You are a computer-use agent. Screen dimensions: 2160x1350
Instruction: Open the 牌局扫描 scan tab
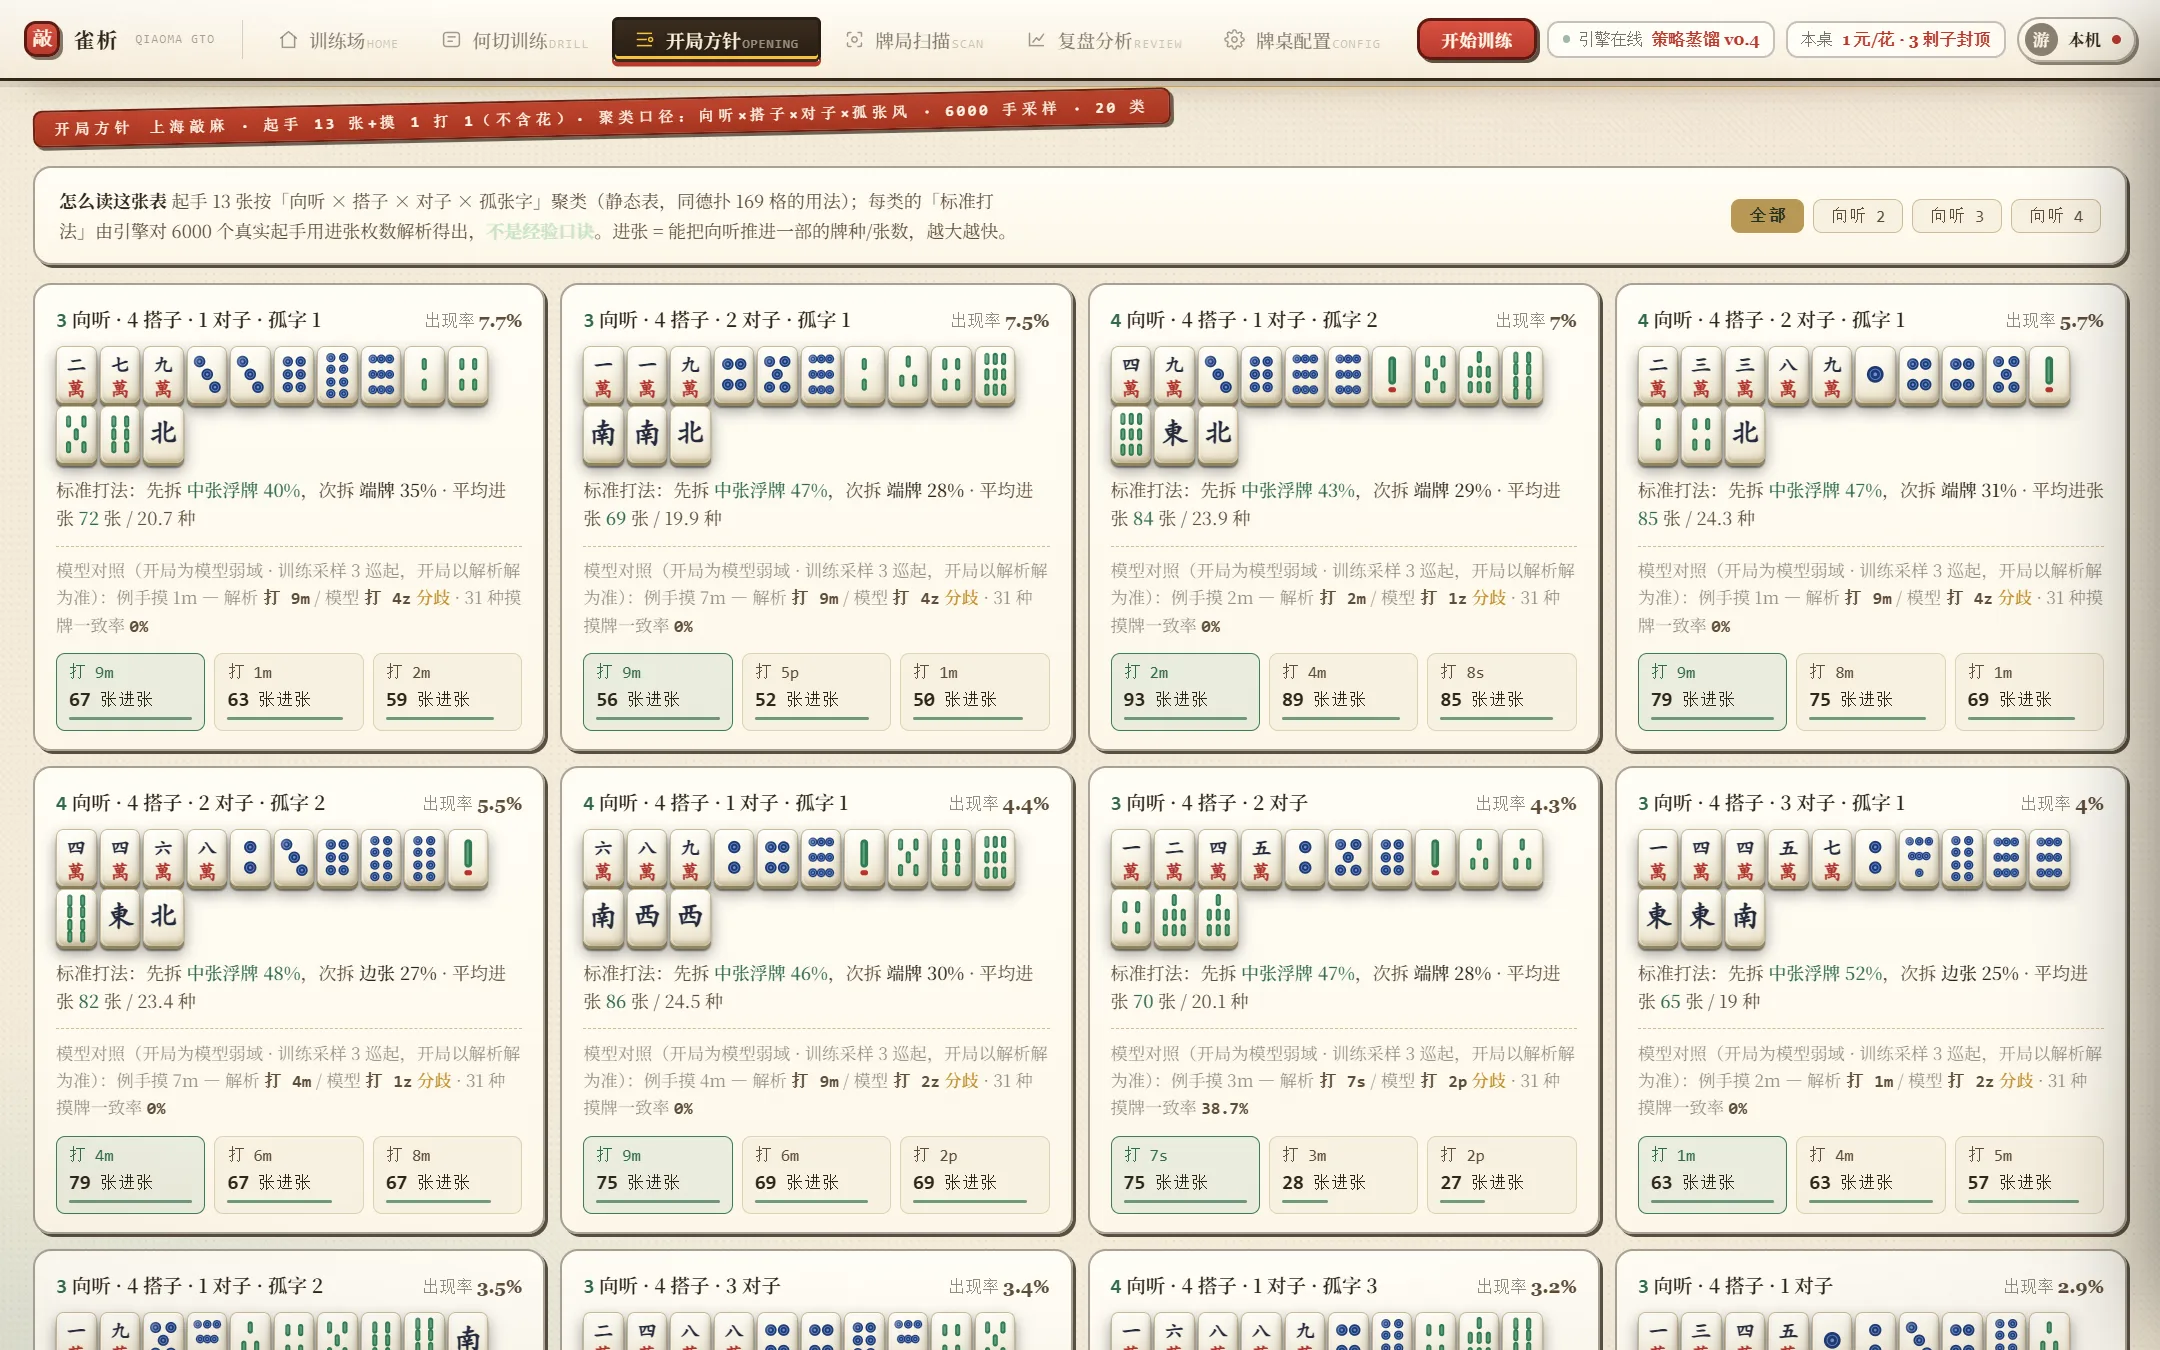pos(914,41)
